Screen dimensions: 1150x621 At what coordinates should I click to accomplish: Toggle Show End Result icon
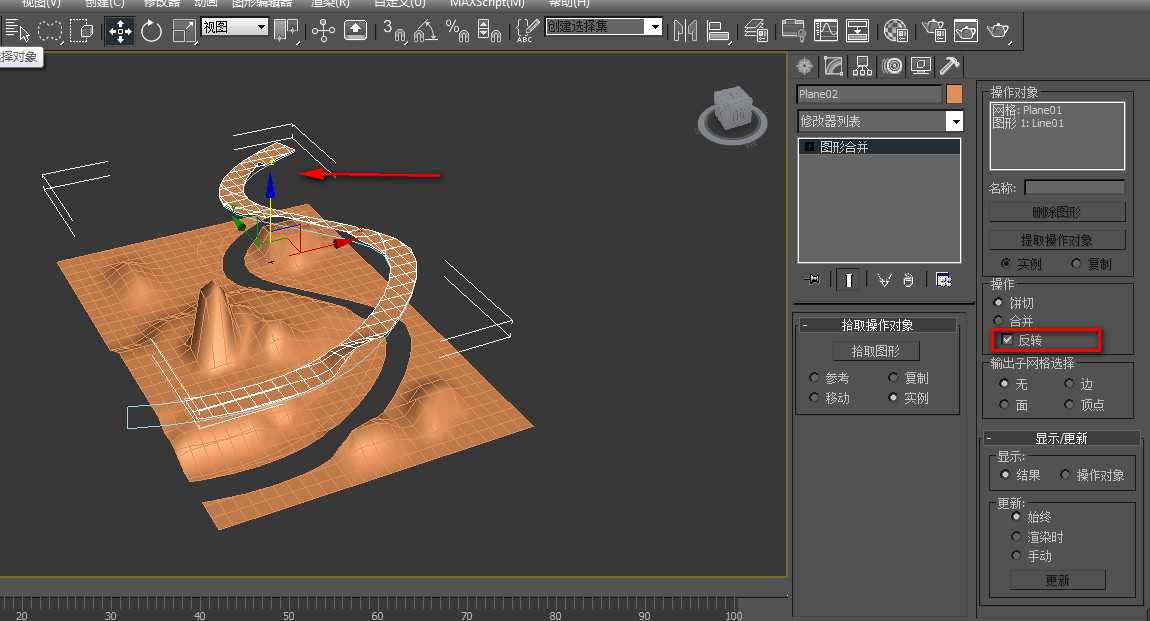click(x=849, y=279)
